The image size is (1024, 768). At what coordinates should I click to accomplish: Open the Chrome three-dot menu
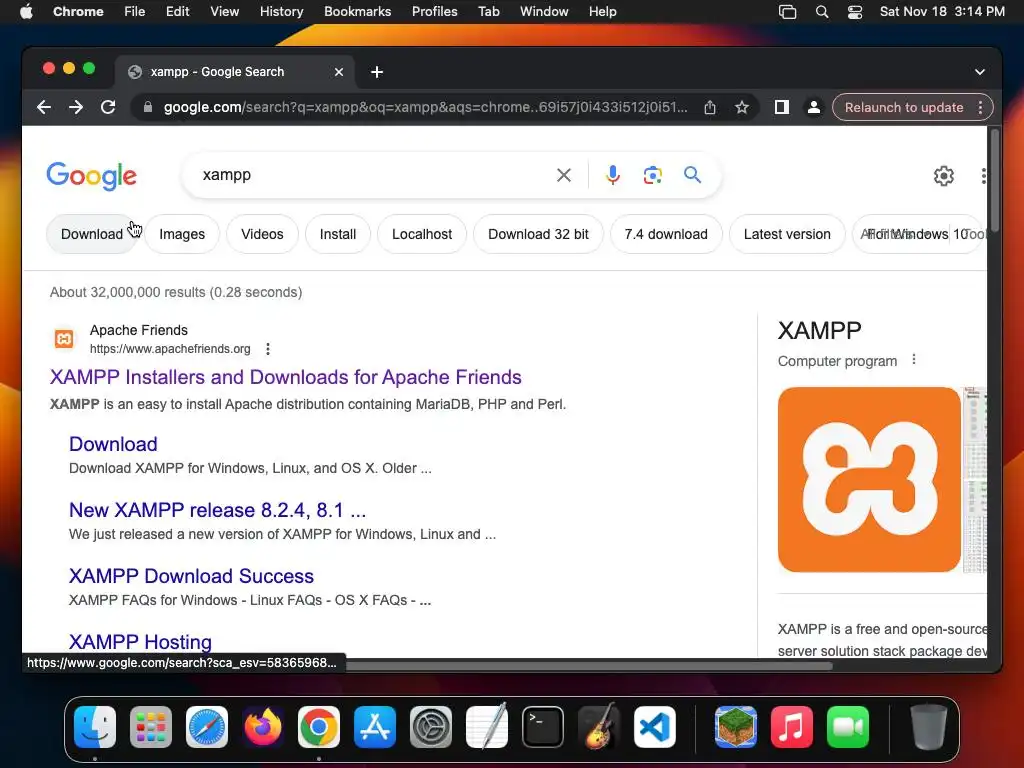coord(980,107)
